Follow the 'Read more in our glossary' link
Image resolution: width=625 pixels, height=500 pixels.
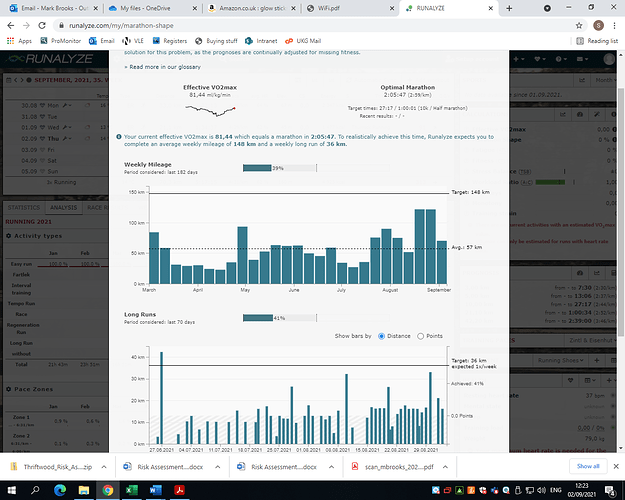165,67
